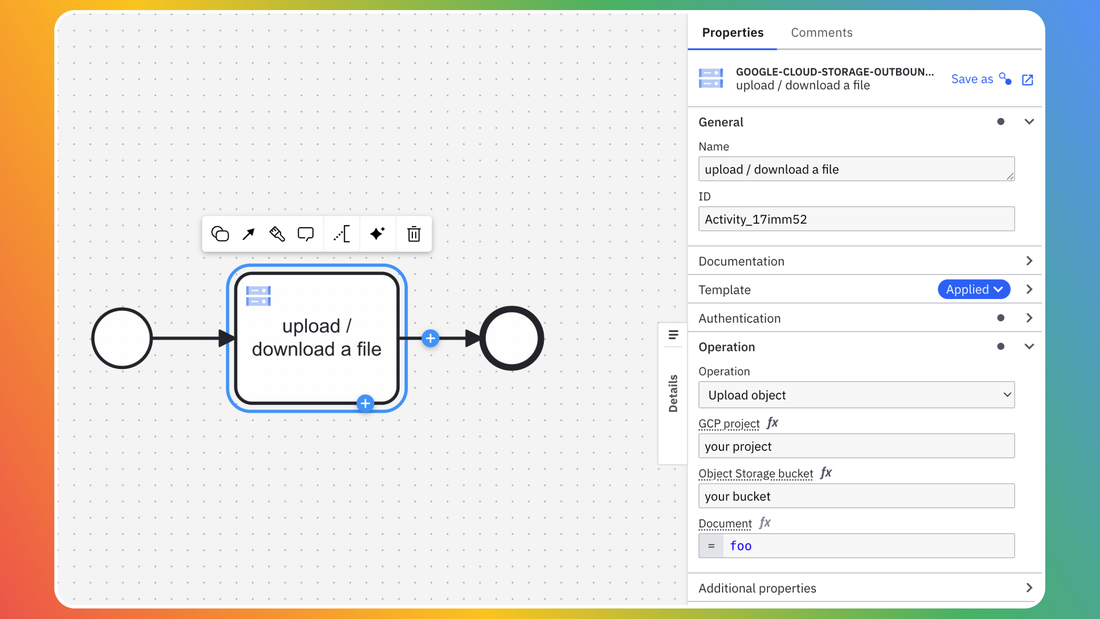
Task: Toggle FEEL expression for GCP project
Action: point(772,422)
